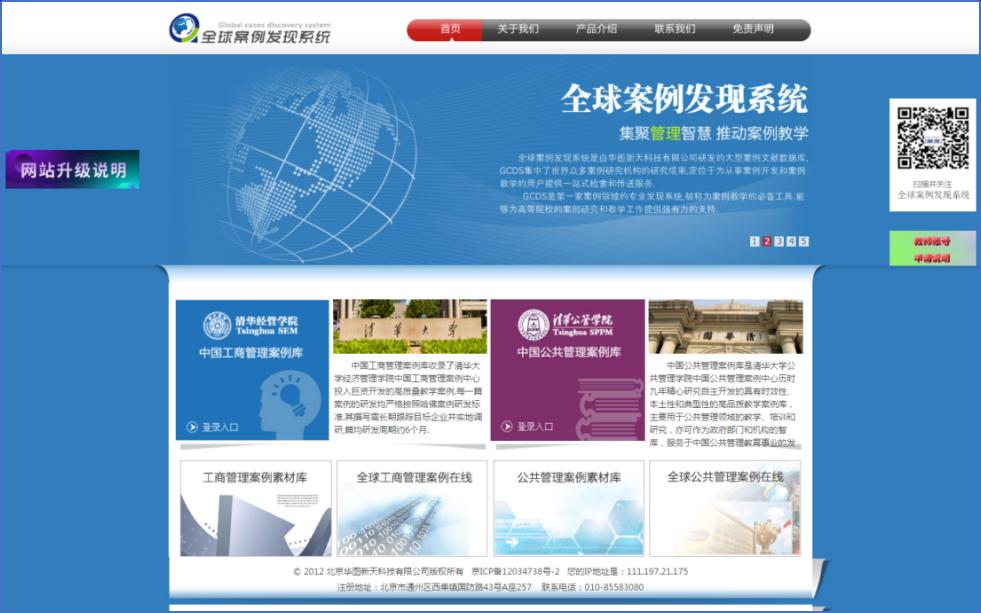Open the 工商管理案例素材库 tile

tap(254, 508)
